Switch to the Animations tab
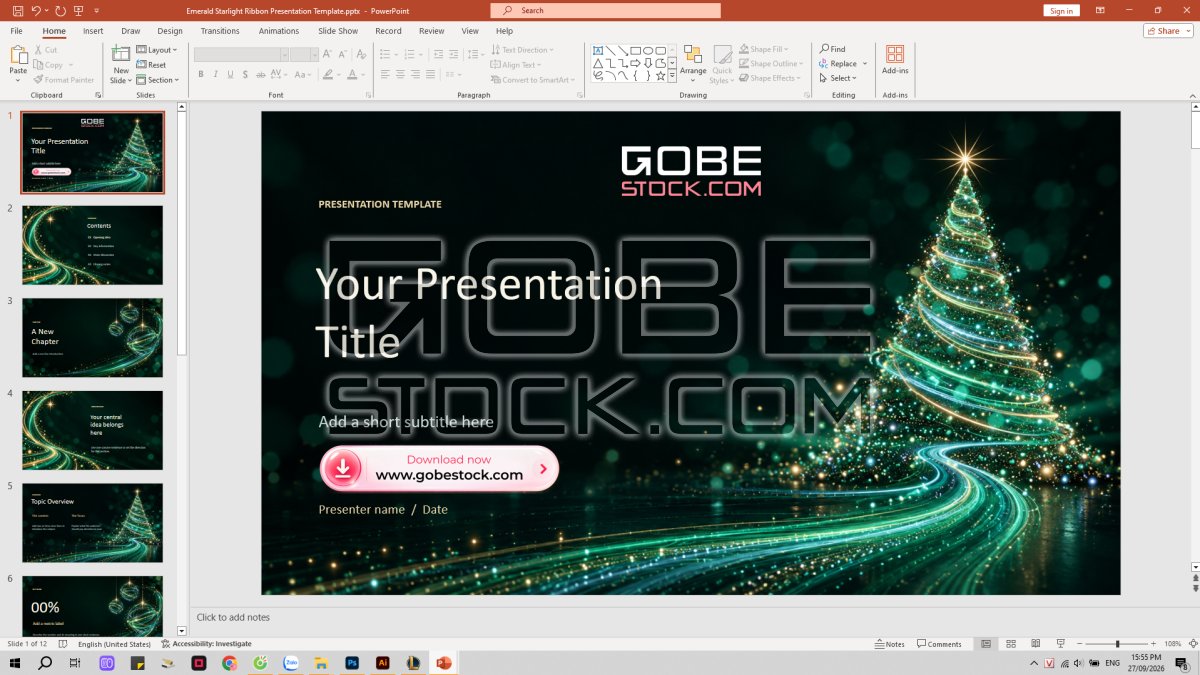 (279, 31)
